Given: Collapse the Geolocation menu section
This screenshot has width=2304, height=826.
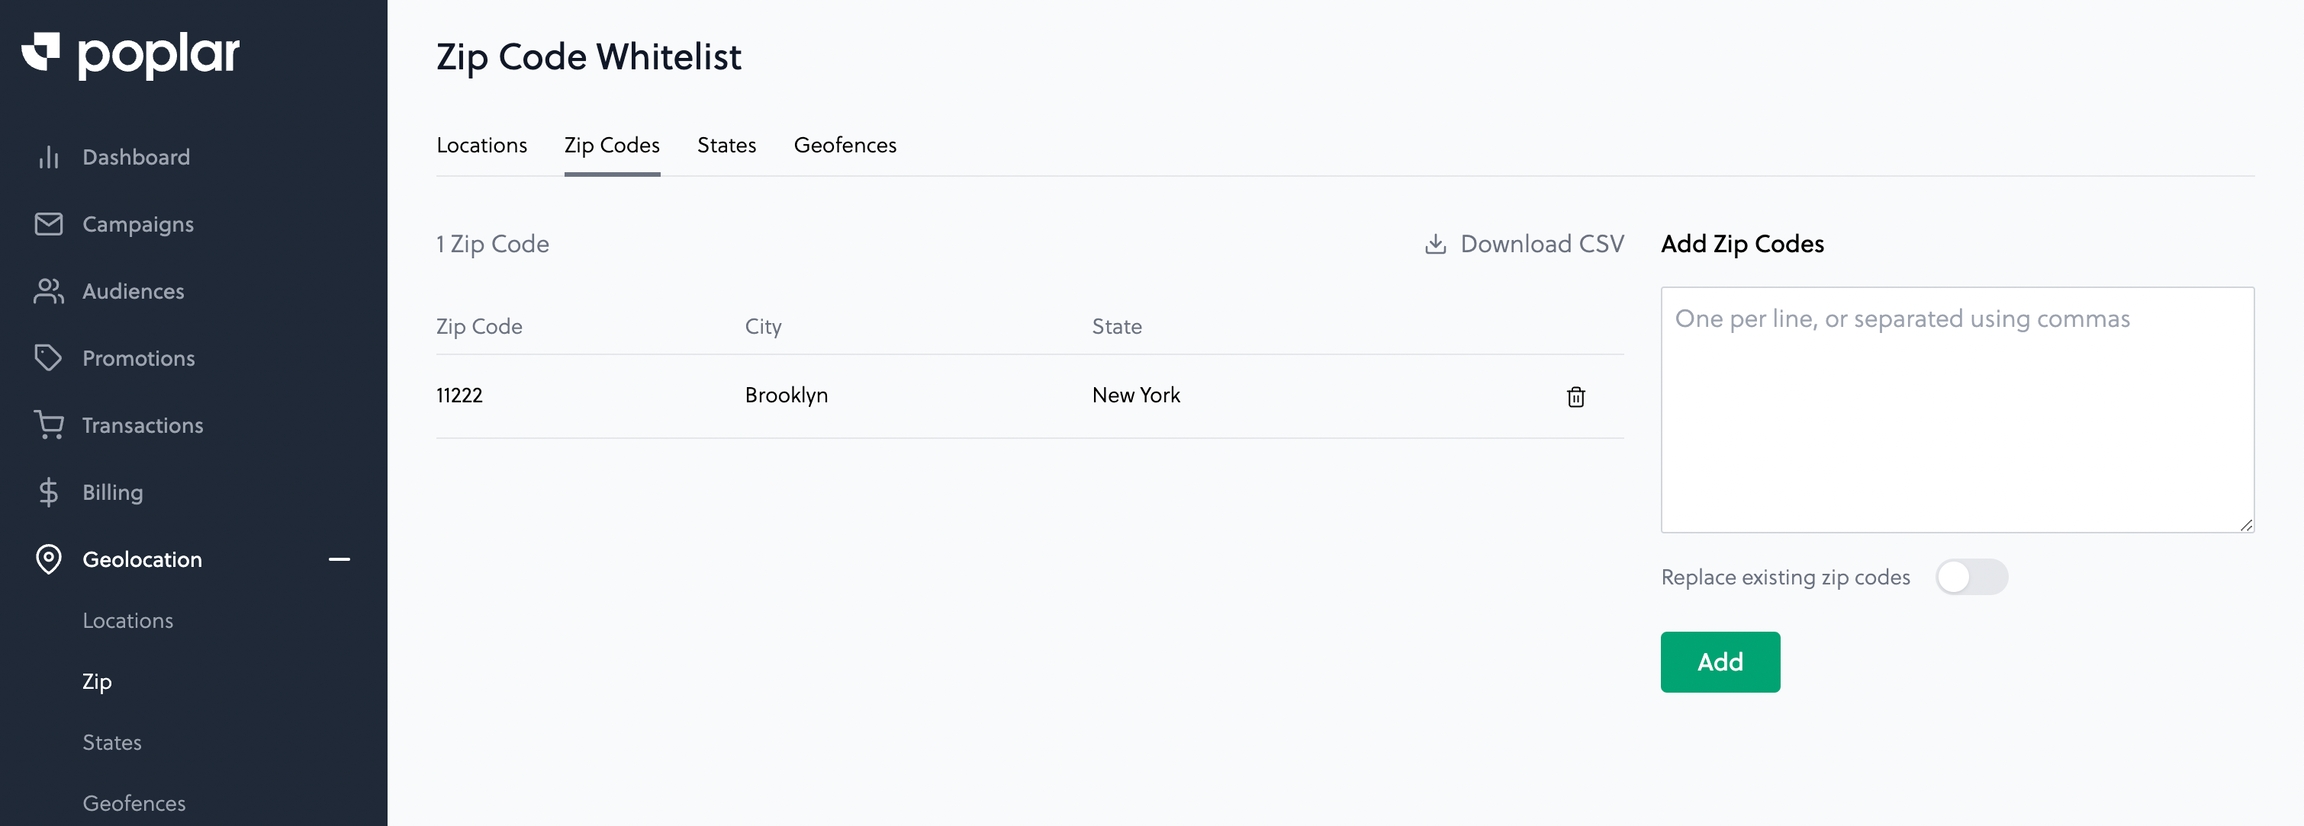Looking at the screenshot, I should (x=339, y=559).
